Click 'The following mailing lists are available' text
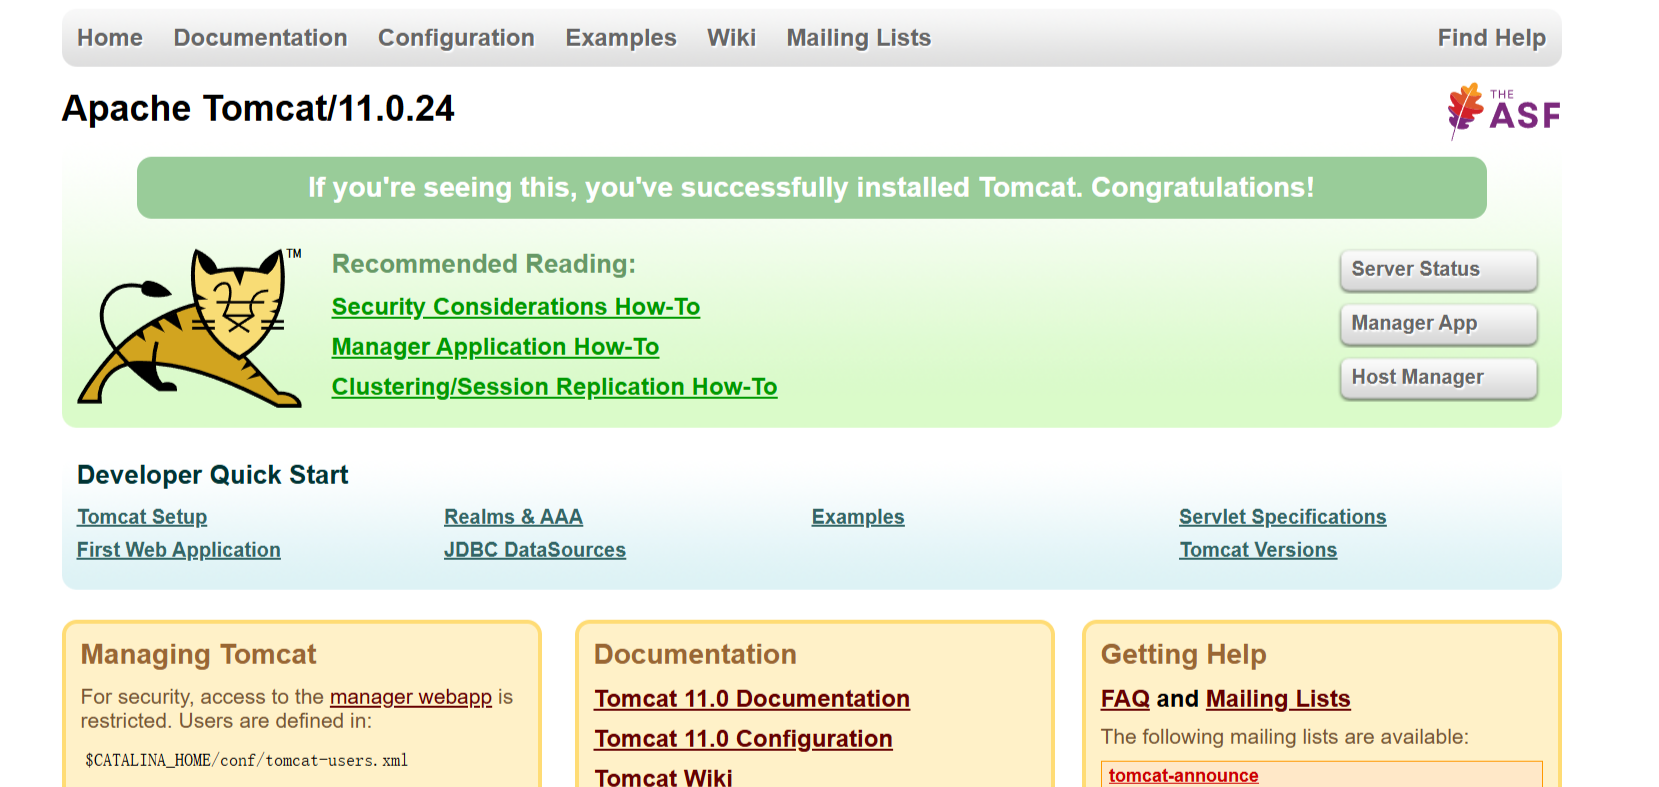This screenshot has width=1659, height=787. [1285, 737]
